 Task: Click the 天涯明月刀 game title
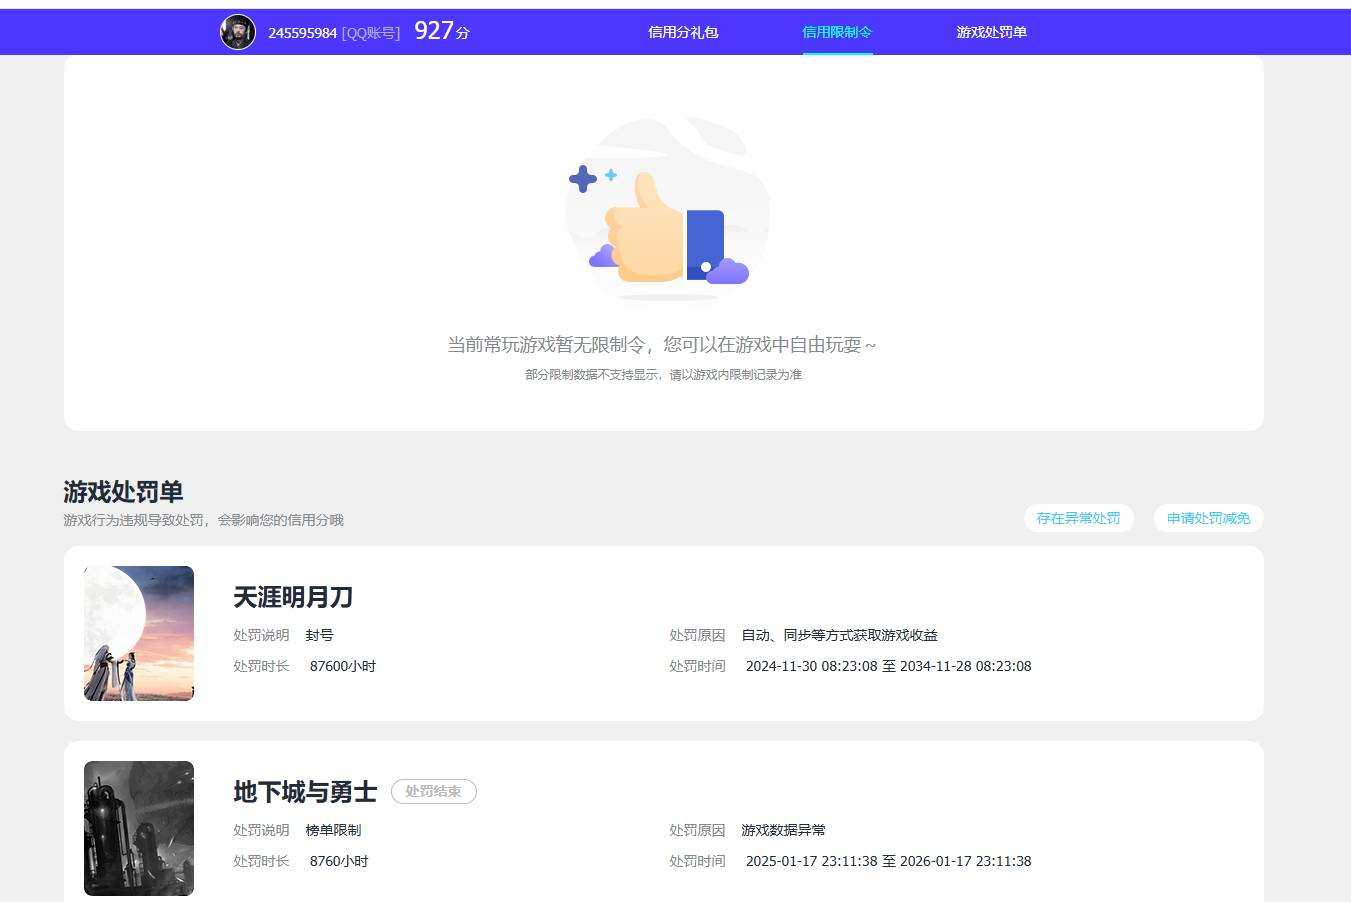(293, 597)
